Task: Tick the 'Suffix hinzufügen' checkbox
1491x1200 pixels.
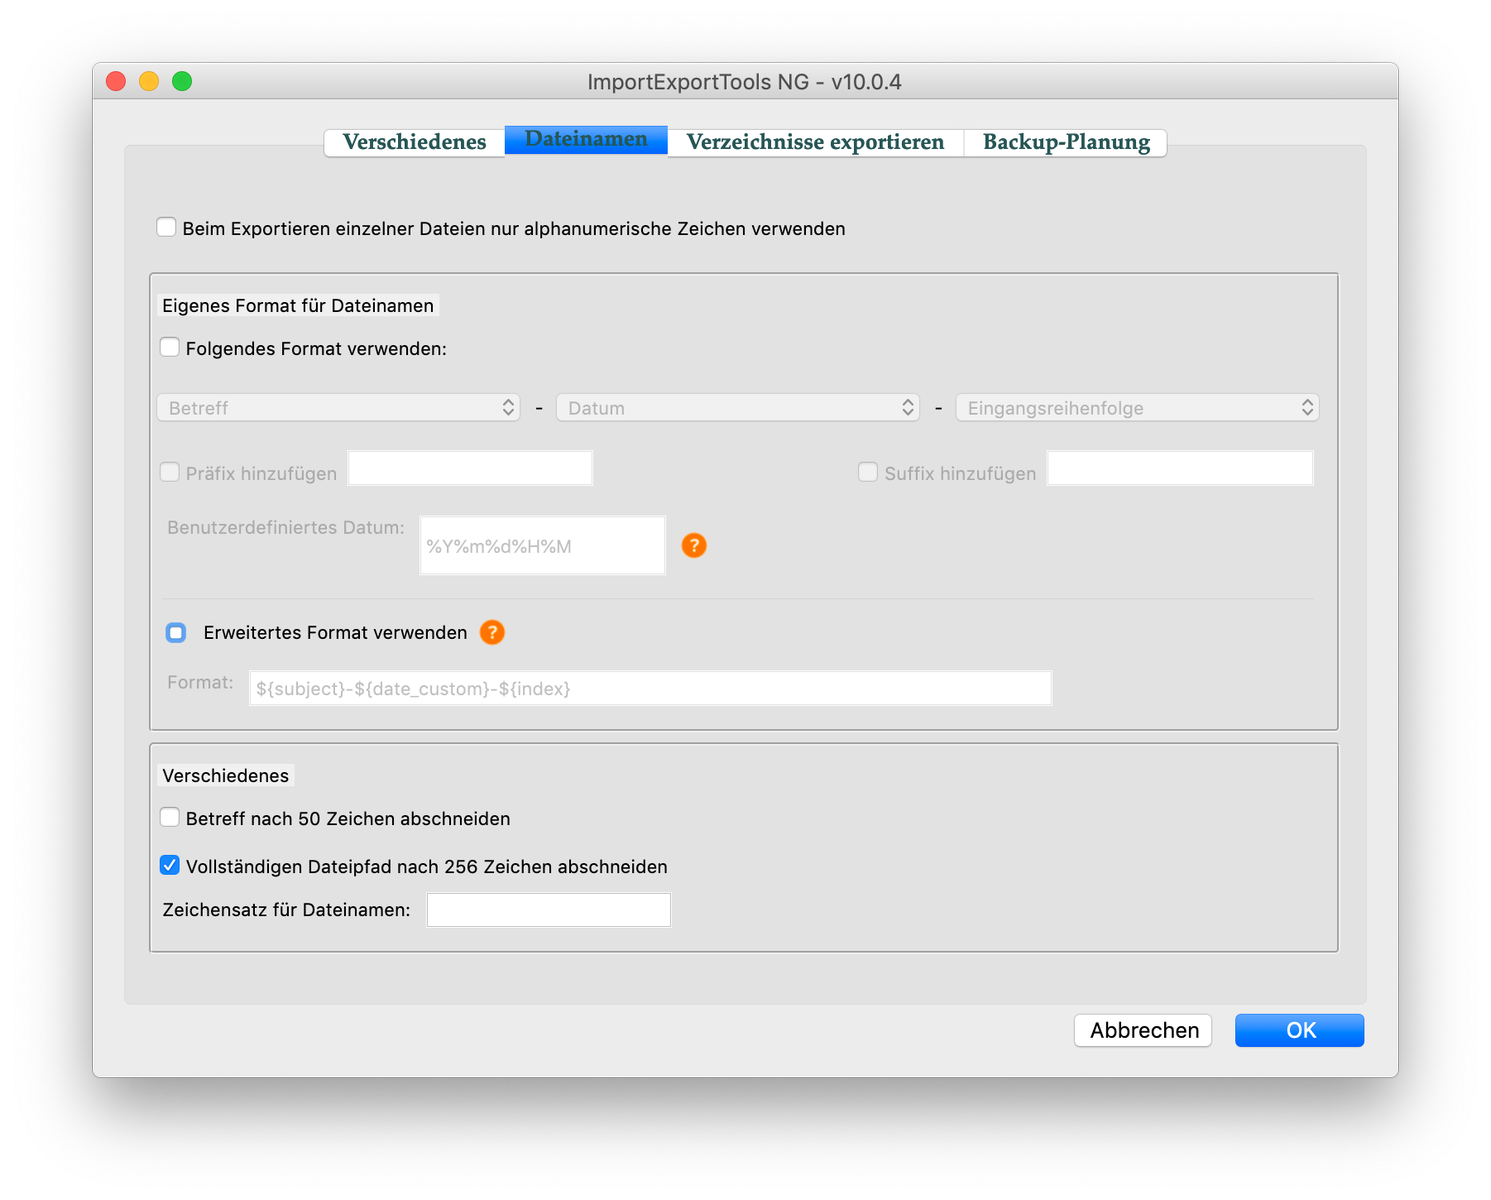Action: [x=868, y=472]
